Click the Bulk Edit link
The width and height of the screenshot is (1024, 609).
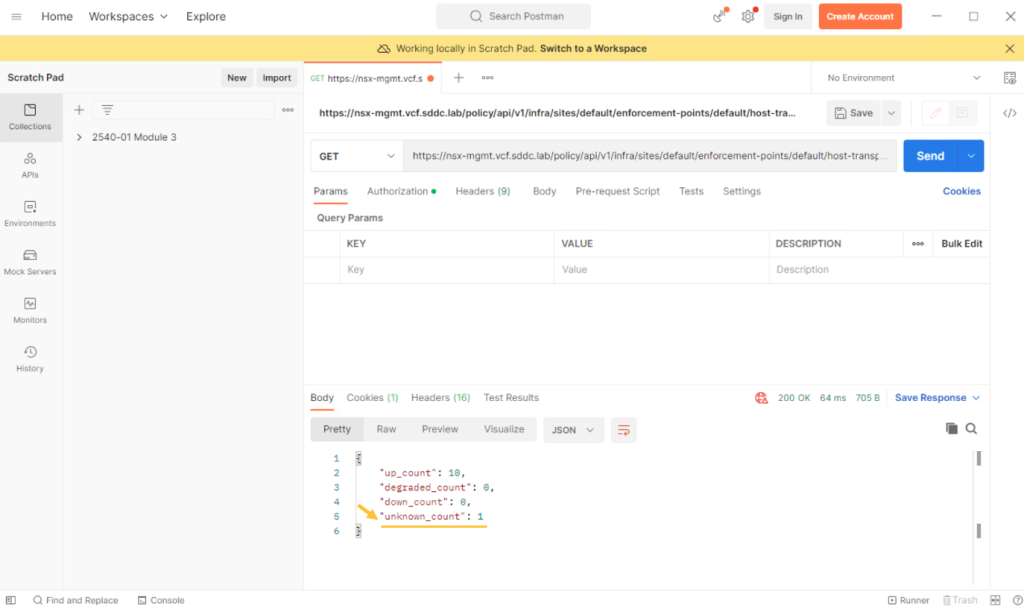tap(961, 243)
